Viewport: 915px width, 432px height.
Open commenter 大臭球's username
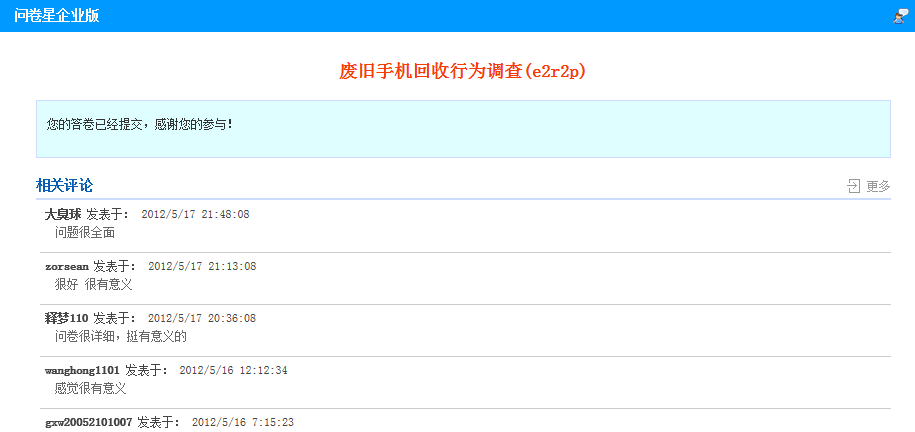click(x=63, y=214)
